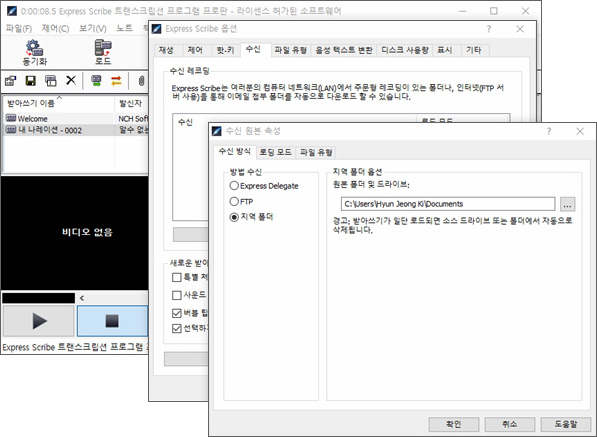Click the source folder path field
Screen dimensions: 597x437
(448, 204)
